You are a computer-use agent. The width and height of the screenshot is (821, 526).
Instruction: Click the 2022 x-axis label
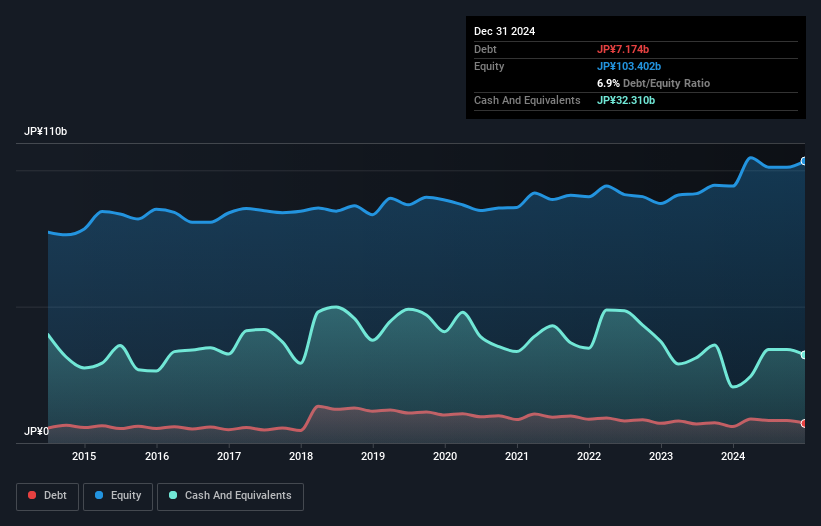tap(589, 456)
